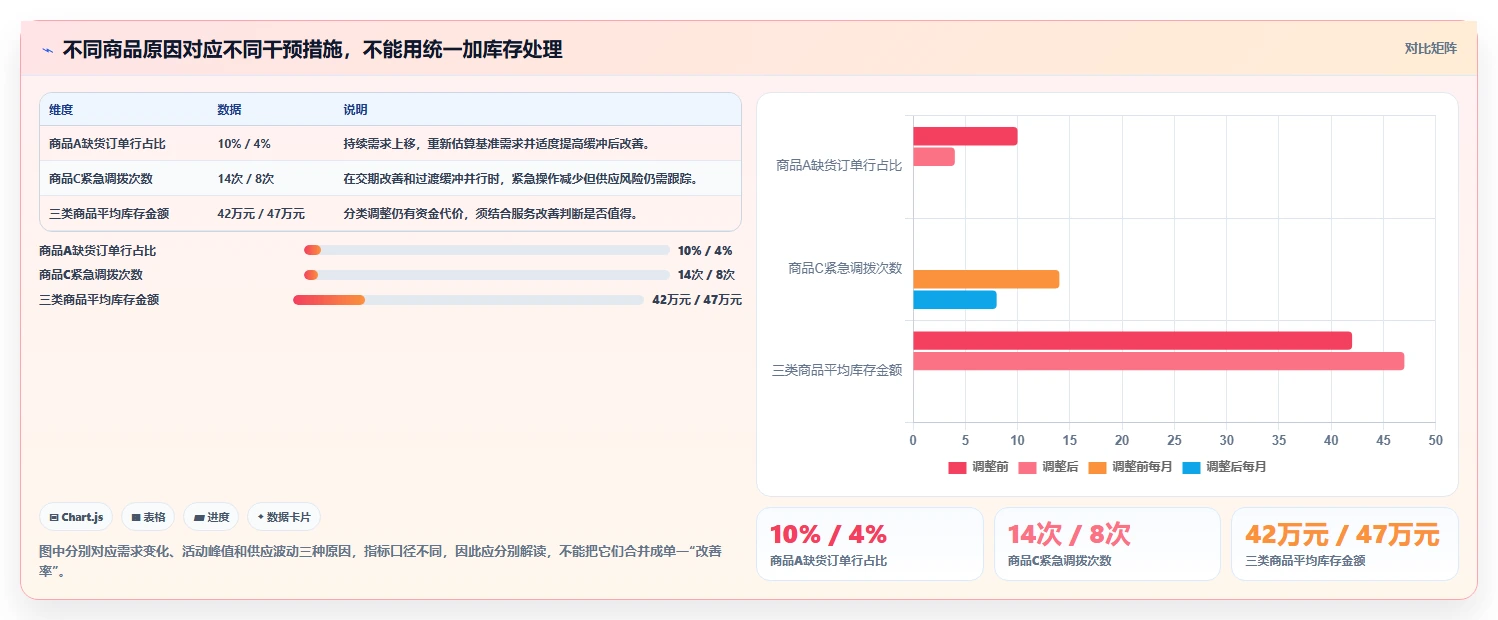The width and height of the screenshot is (1498, 620).
Task: Toggle 调整前每月 legend swatch
Action: click(x=1098, y=467)
